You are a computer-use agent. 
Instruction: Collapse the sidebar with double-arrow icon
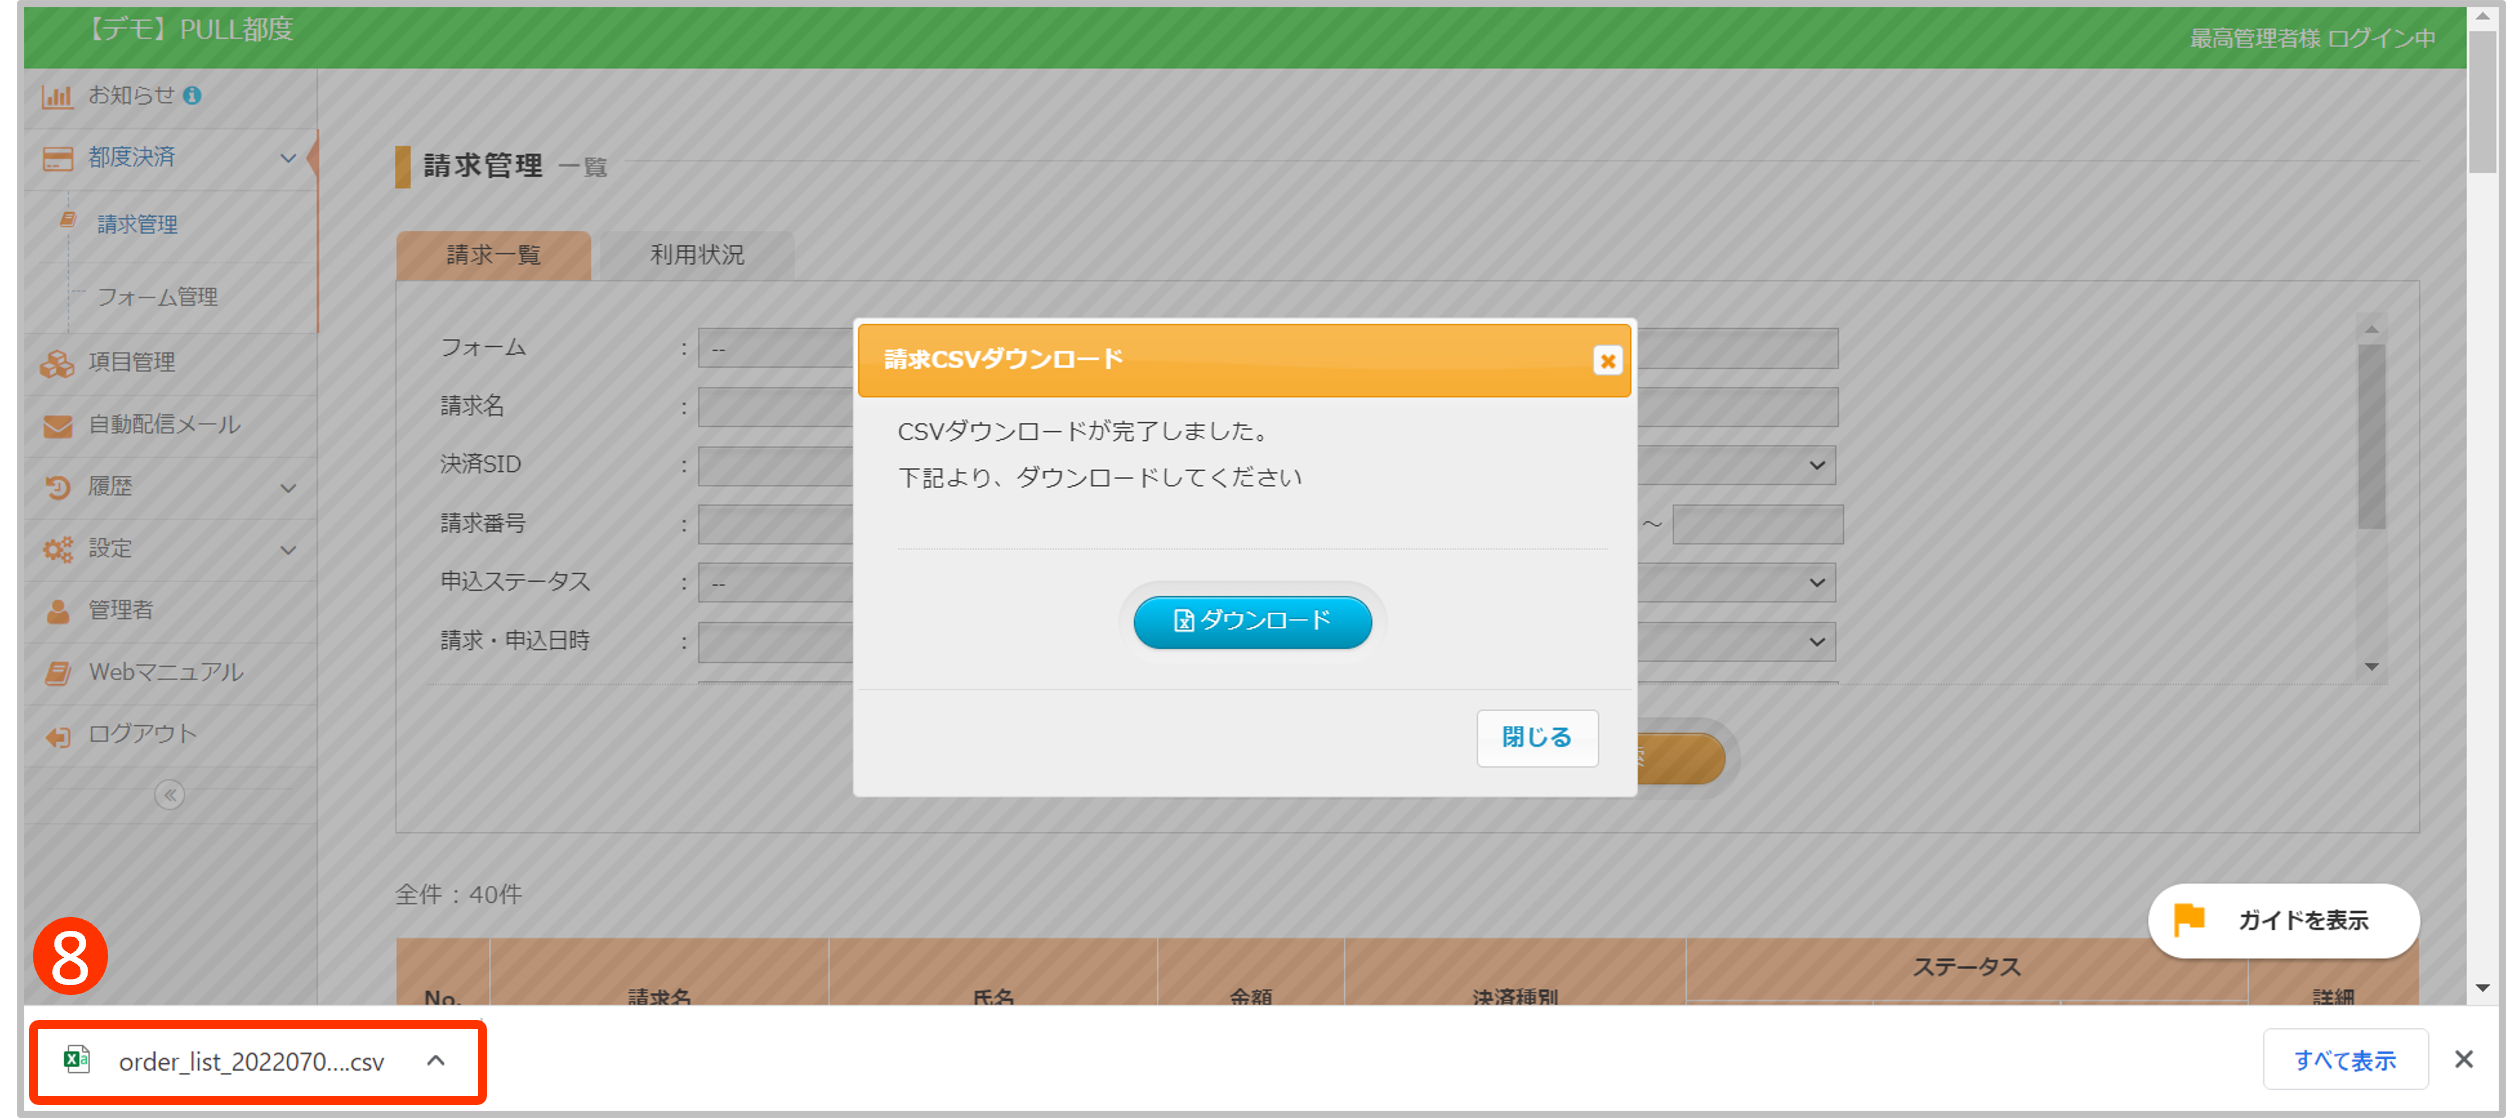tap(169, 795)
